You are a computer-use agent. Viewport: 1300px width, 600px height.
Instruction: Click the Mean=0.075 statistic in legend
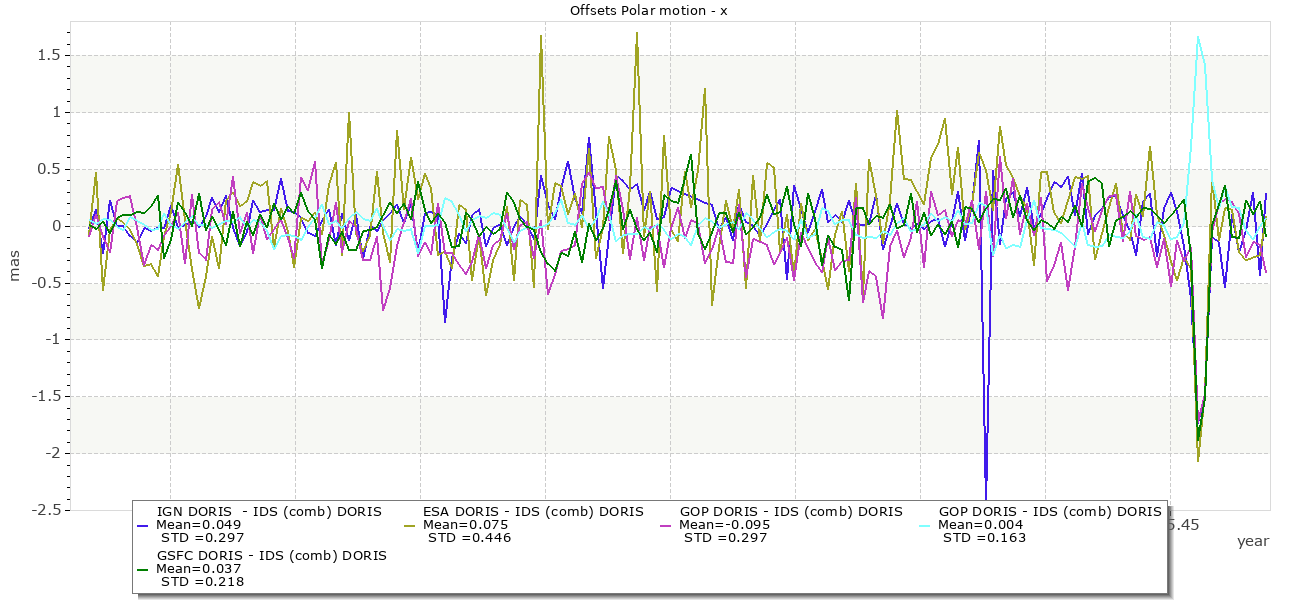465,525
